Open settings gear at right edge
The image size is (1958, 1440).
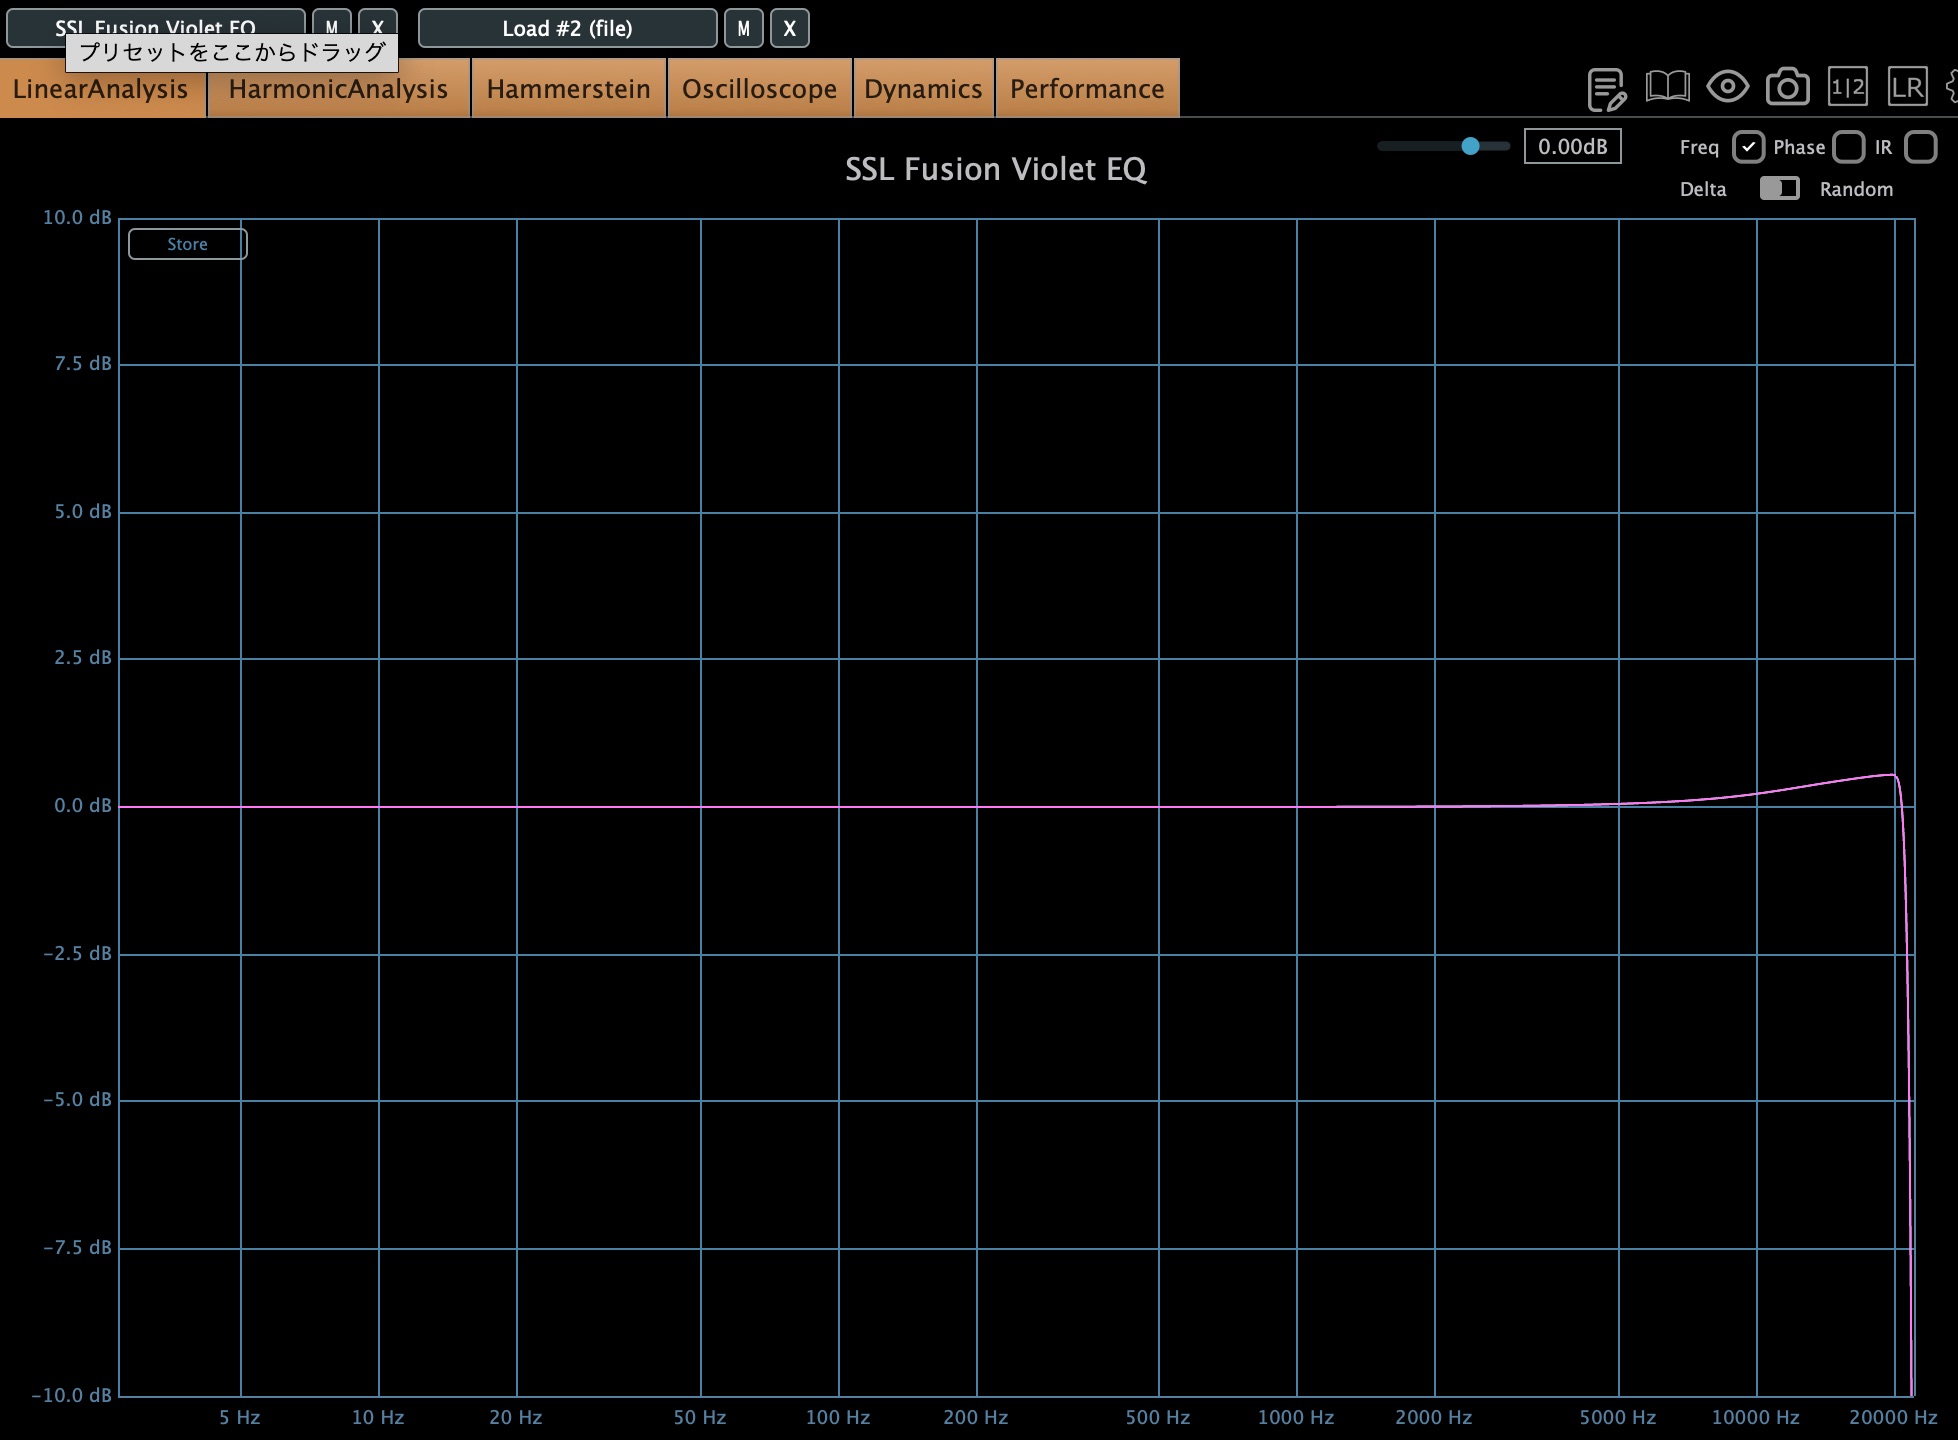1951,88
